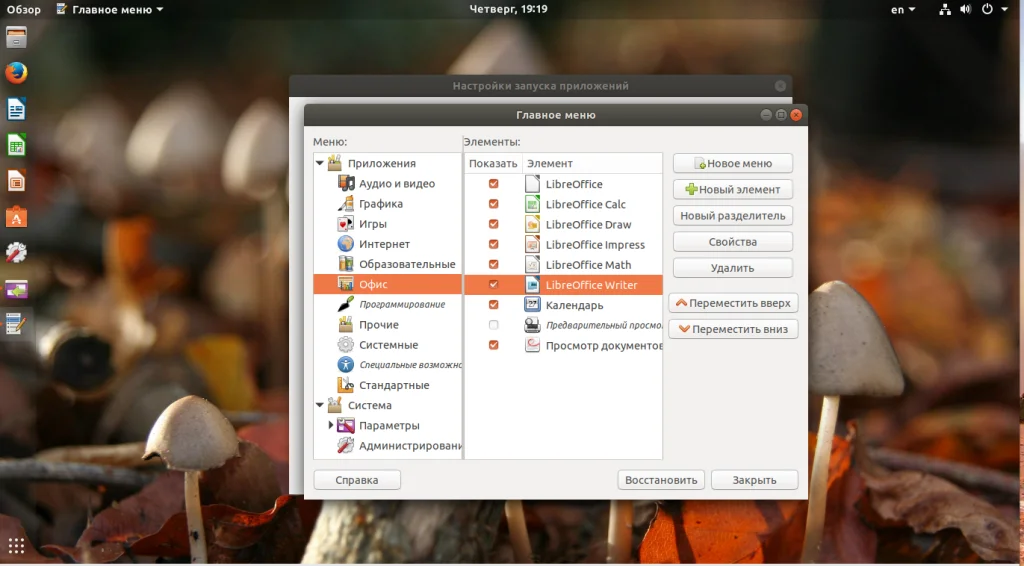Click the LibreOffice Impress element icon

(532, 244)
